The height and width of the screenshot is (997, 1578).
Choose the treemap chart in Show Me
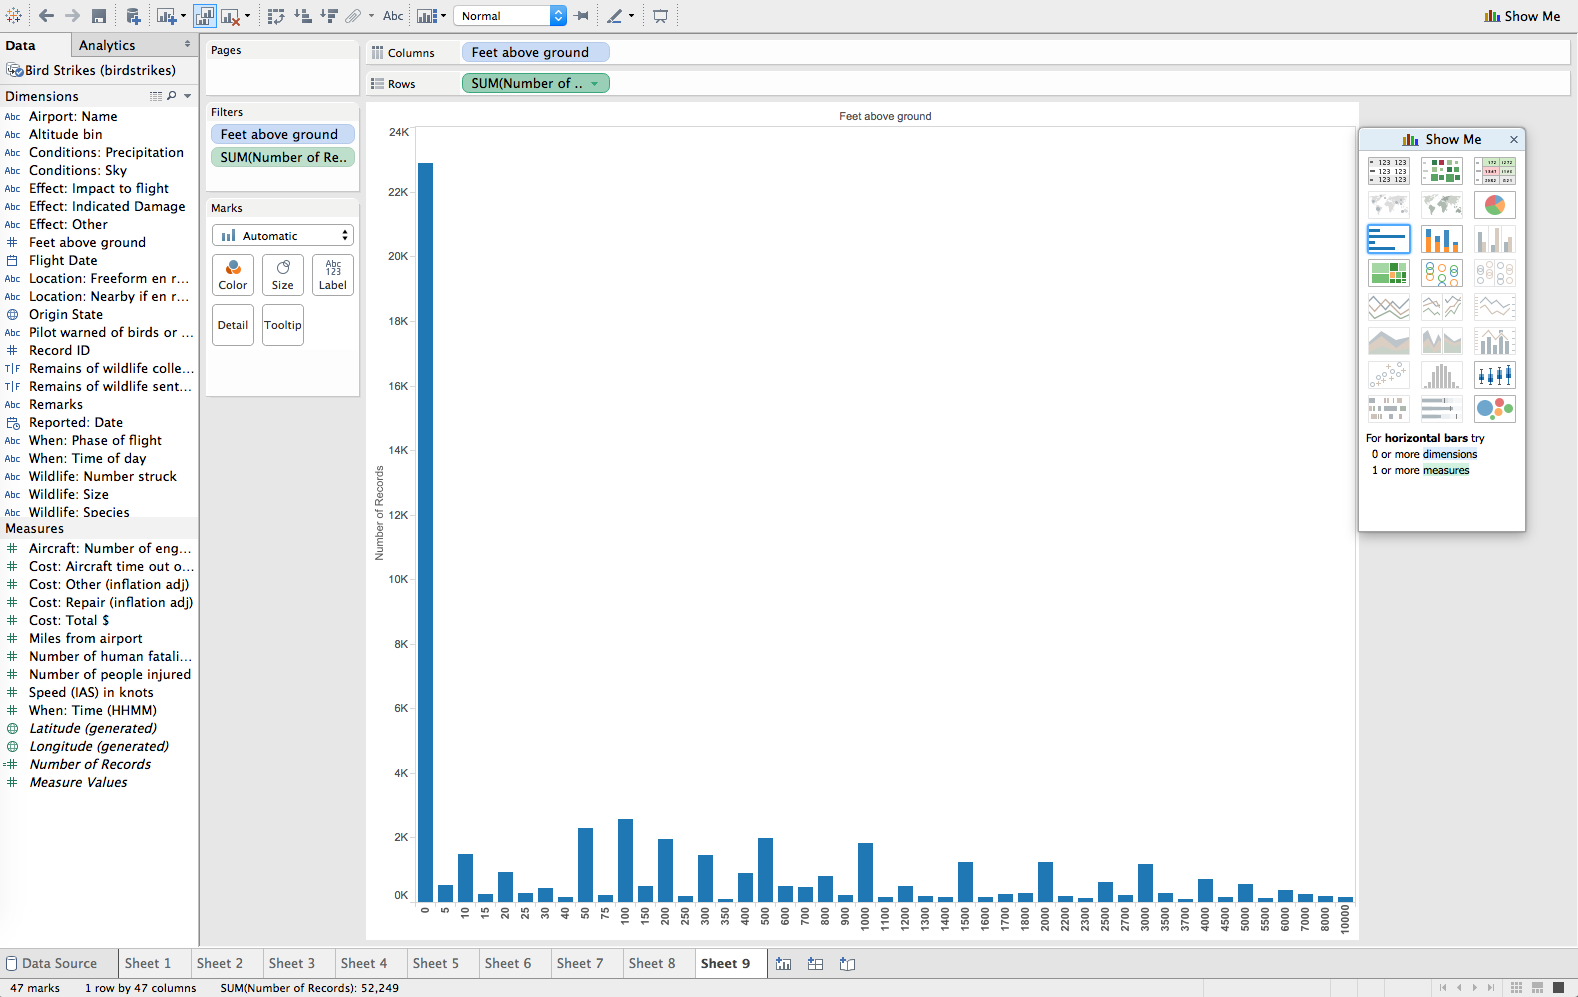coord(1388,273)
